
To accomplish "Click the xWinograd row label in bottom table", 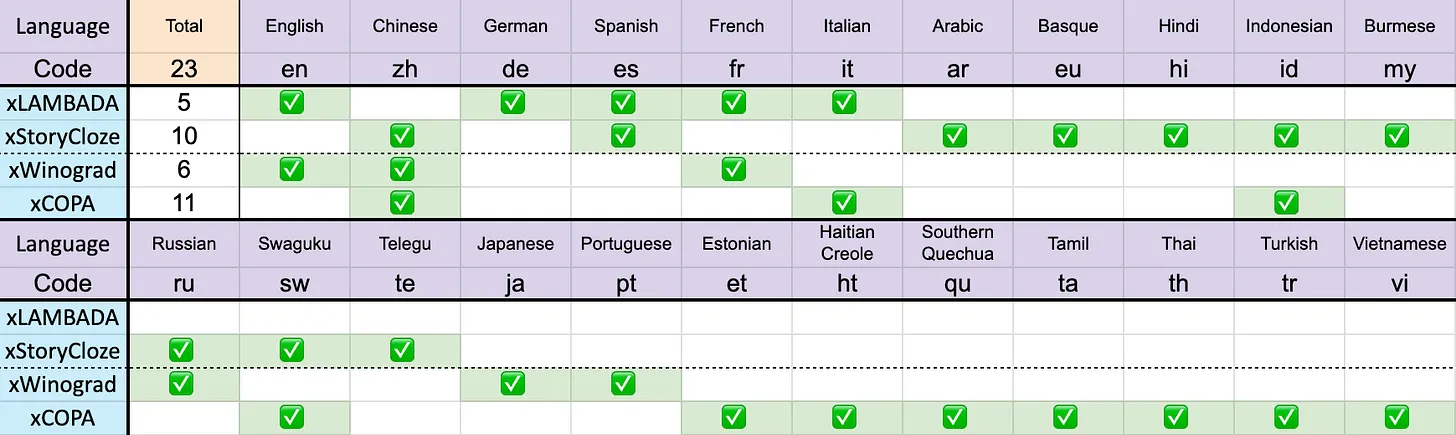I will pyautogui.click(x=63, y=384).
